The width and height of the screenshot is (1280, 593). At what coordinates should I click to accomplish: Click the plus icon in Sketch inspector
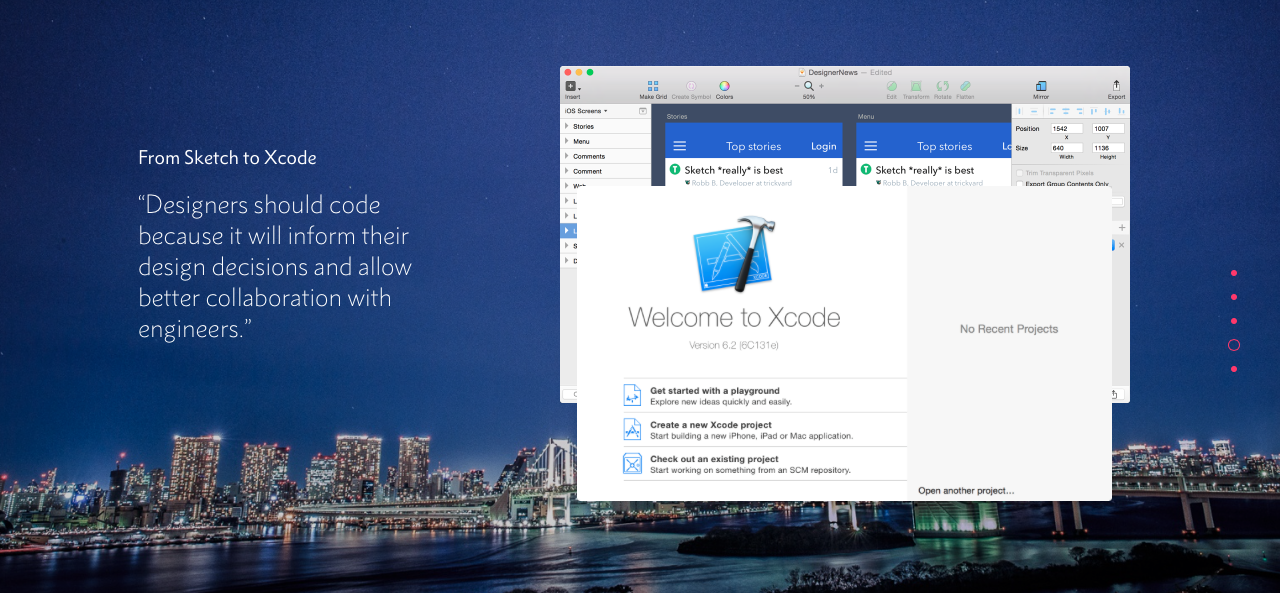point(1122,228)
